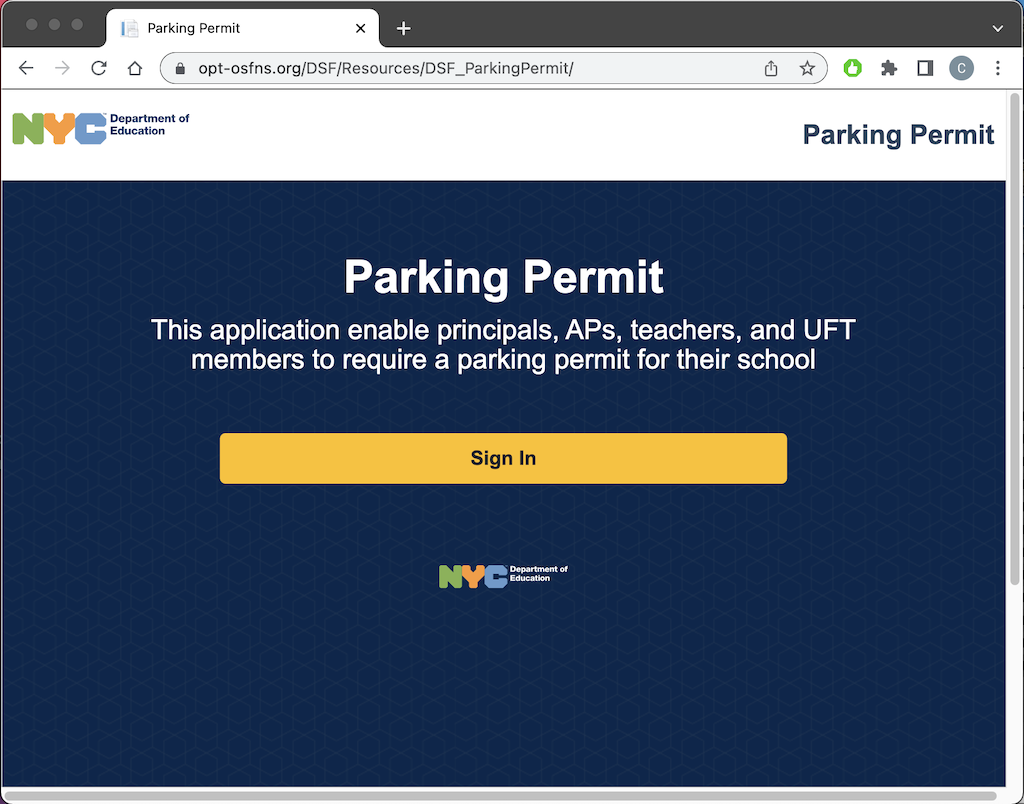The width and height of the screenshot is (1024, 804).
Task: Click the address bar URL field
Action: click(x=450, y=68)
